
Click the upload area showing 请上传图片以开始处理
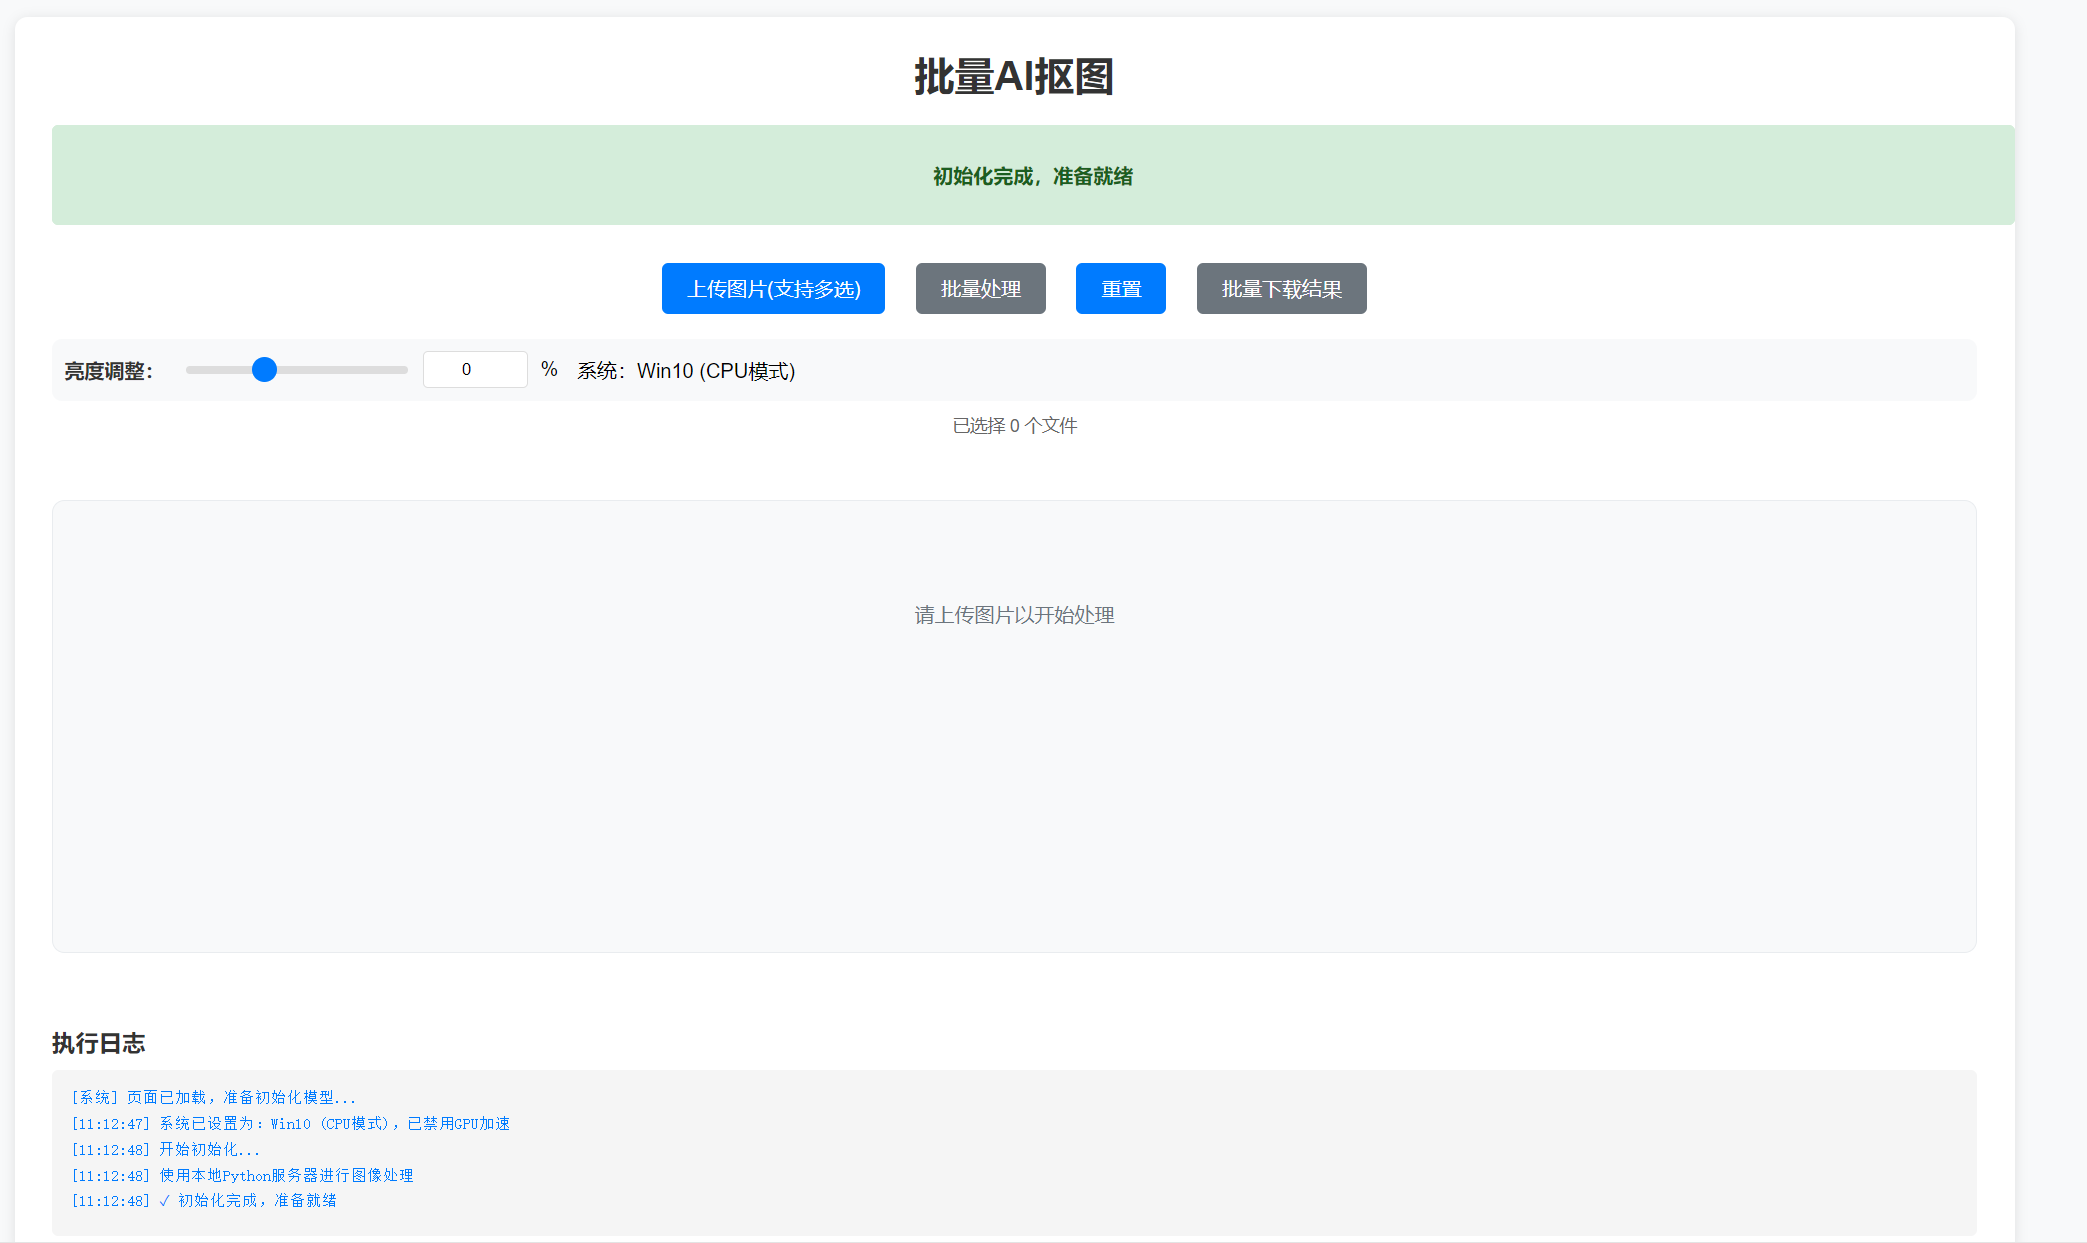point(1013,615)
